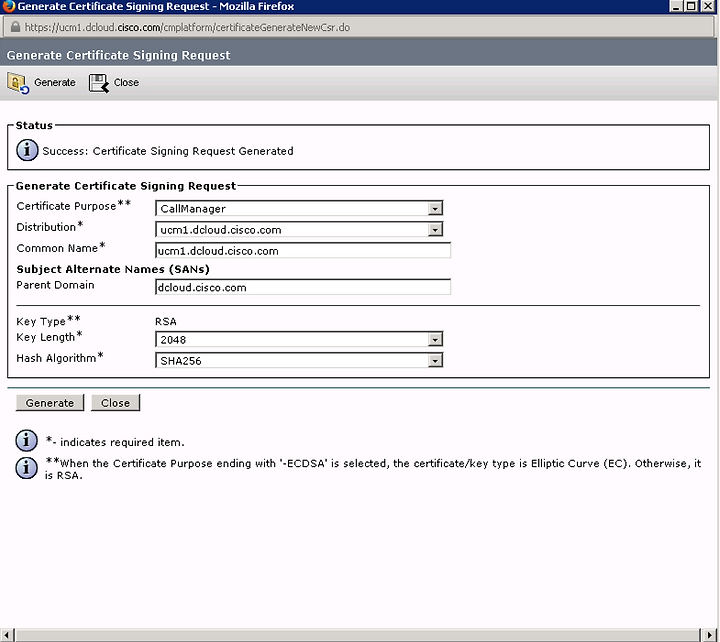Click the Firefox logo in the title bar
Image resolution: width=720 pixels, height=642 pixels.
(x=8, y=6)
